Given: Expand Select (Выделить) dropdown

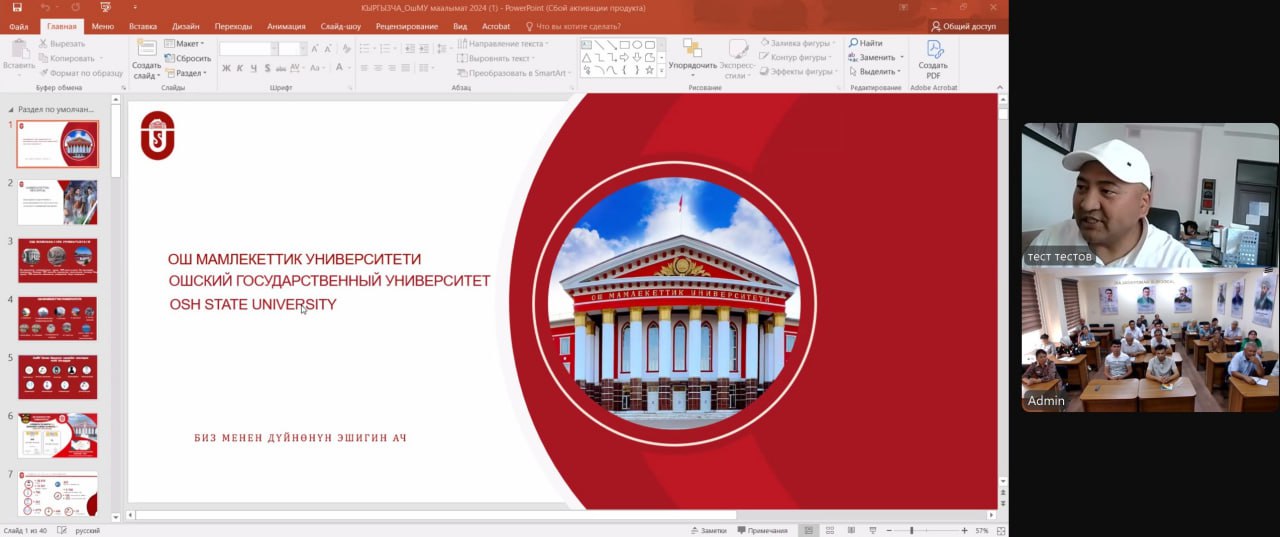Looking at the screenshot, I should (875, 72).
